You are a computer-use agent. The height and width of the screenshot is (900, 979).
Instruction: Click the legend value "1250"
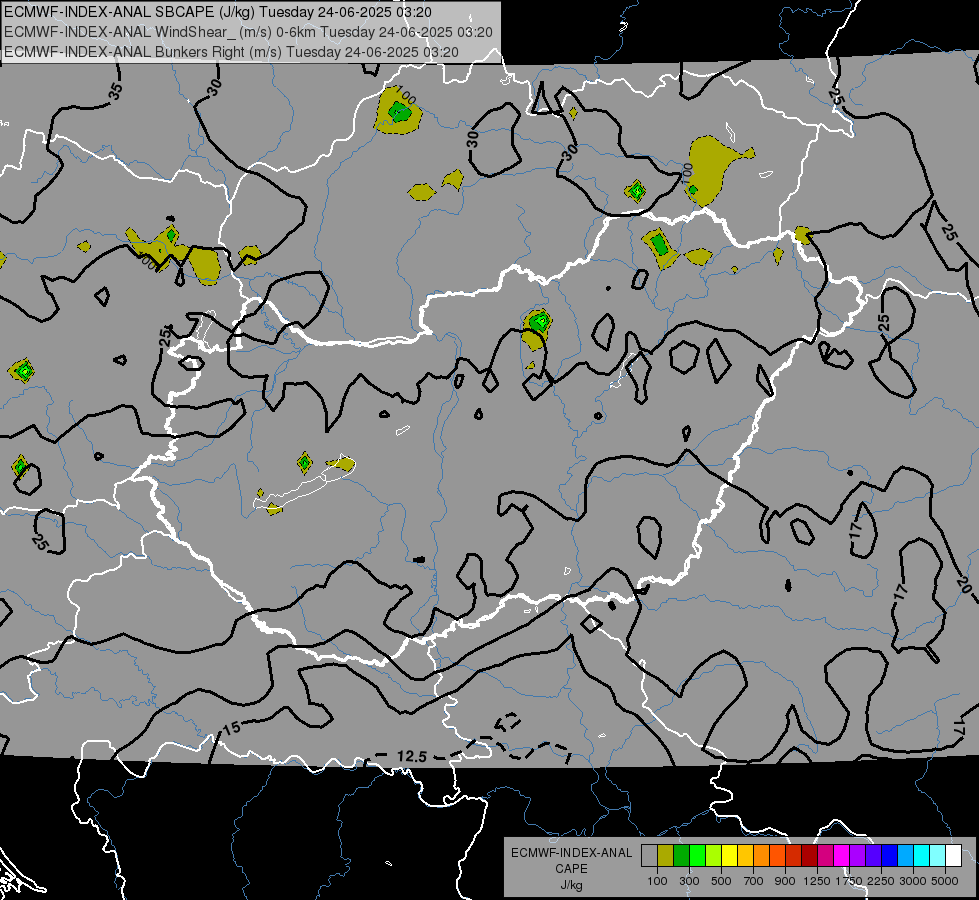point(817,881)
